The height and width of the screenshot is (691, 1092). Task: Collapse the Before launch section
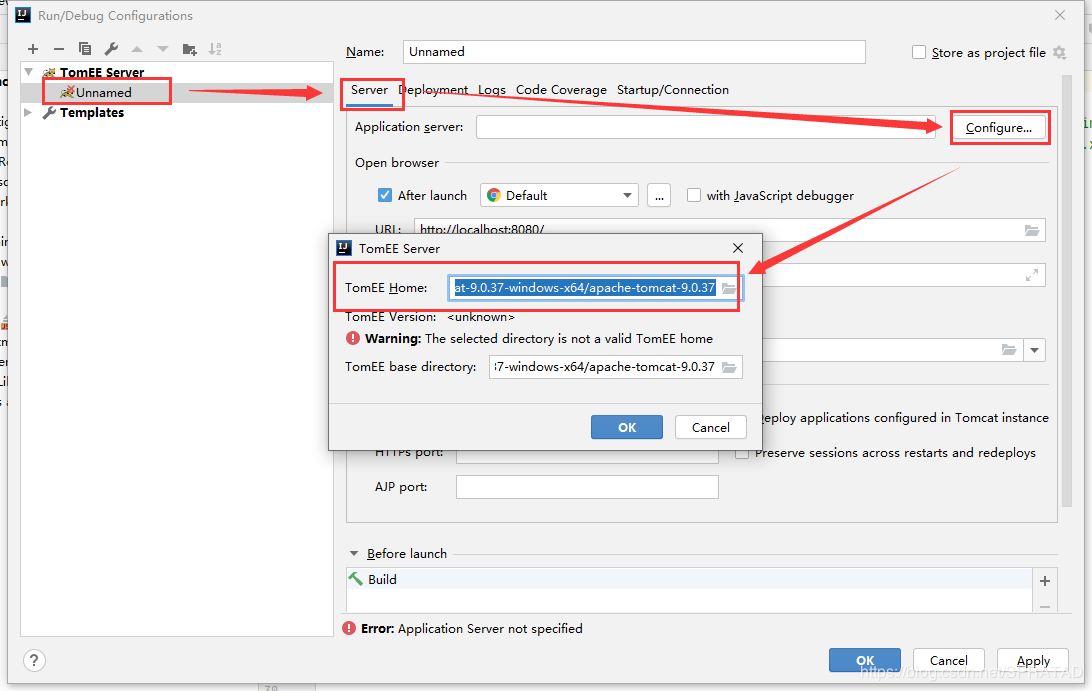tap(354, 554)
